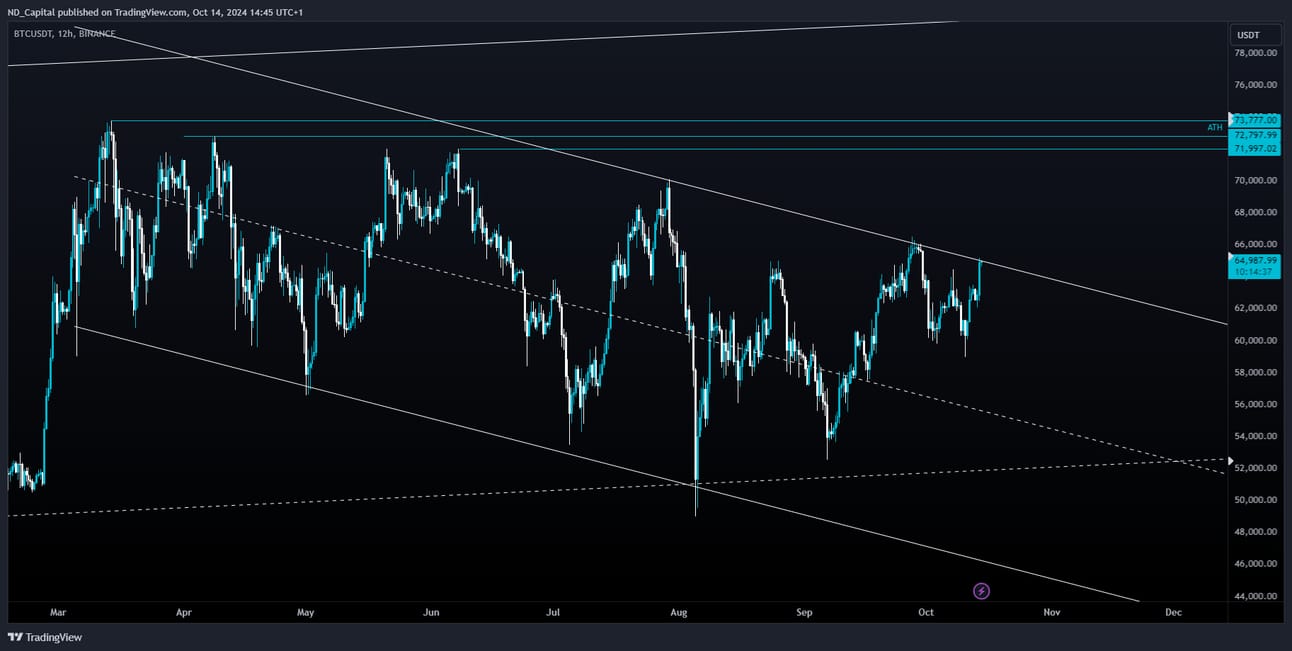This screenshot has height=651, width=1292.
Task: Select the 73,777.00 price line label
Action: [x=1256, y=120]
